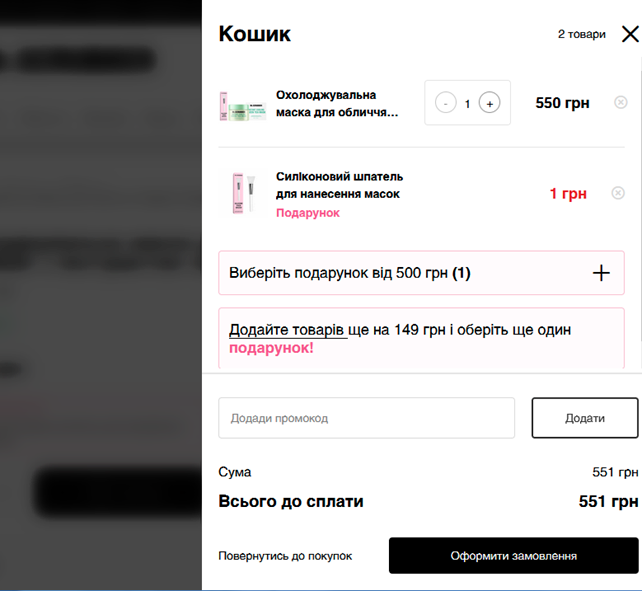Increase mask quantity with plus button
642x591 pixels.
click(x=489, y=103)
